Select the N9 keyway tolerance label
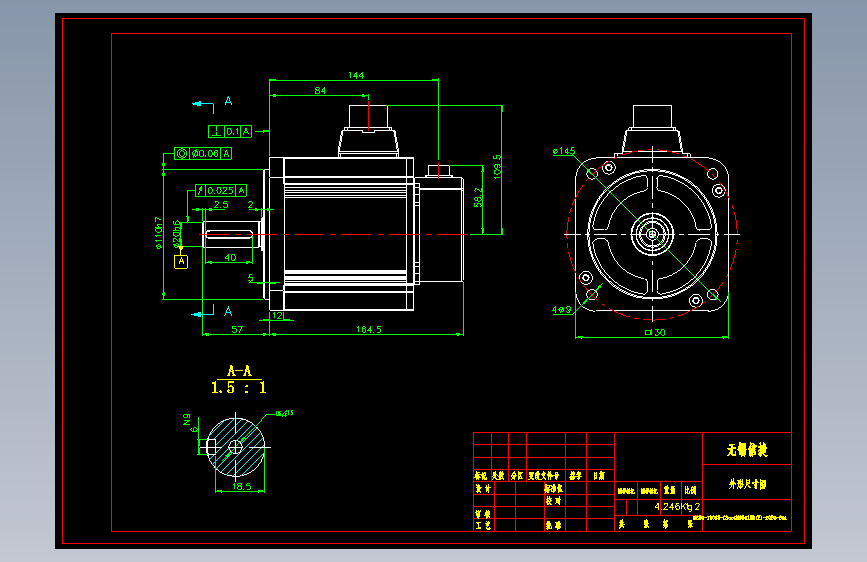This screenshot has width=867, height=562. pos(187,419)
